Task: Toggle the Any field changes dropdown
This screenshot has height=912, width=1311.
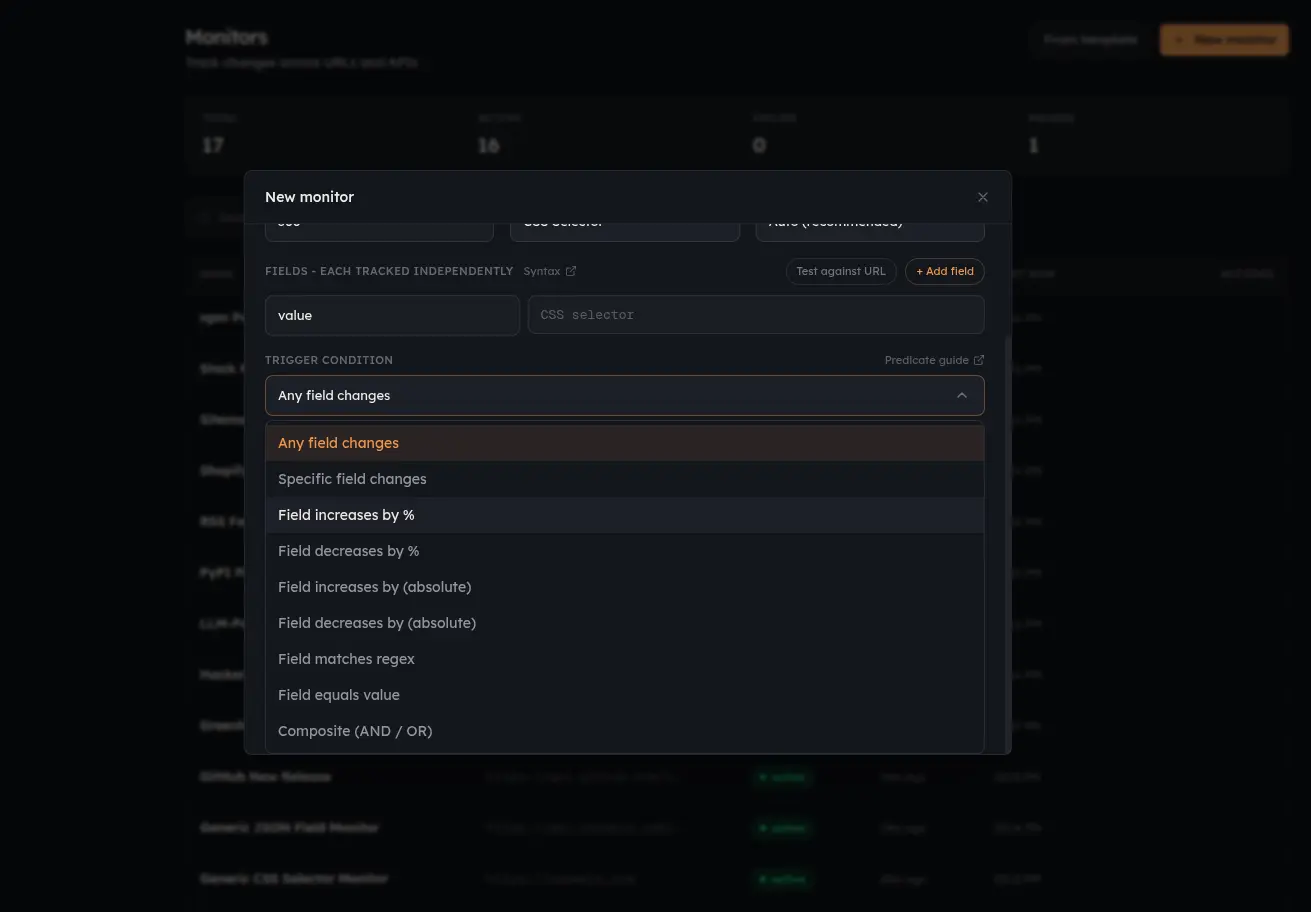Action: pos(625,396)
